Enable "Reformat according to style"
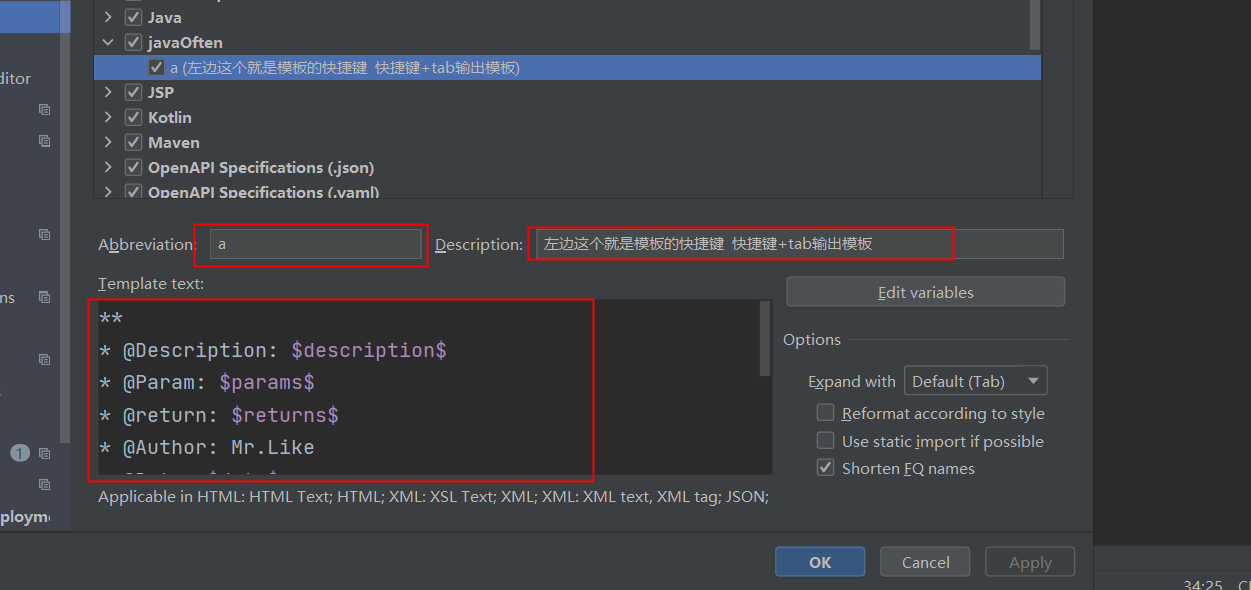The width and height of the screenshot is (1251, 590). click(825, 412)
